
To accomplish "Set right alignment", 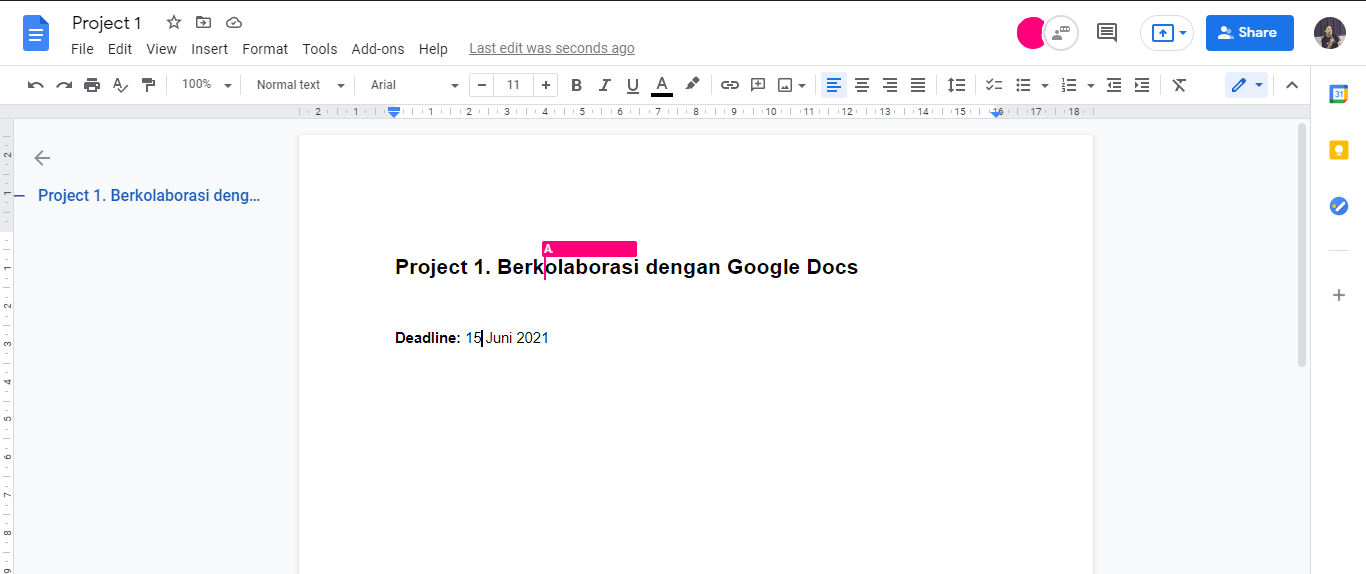I will pyautogui.click(x=890, y=85).
